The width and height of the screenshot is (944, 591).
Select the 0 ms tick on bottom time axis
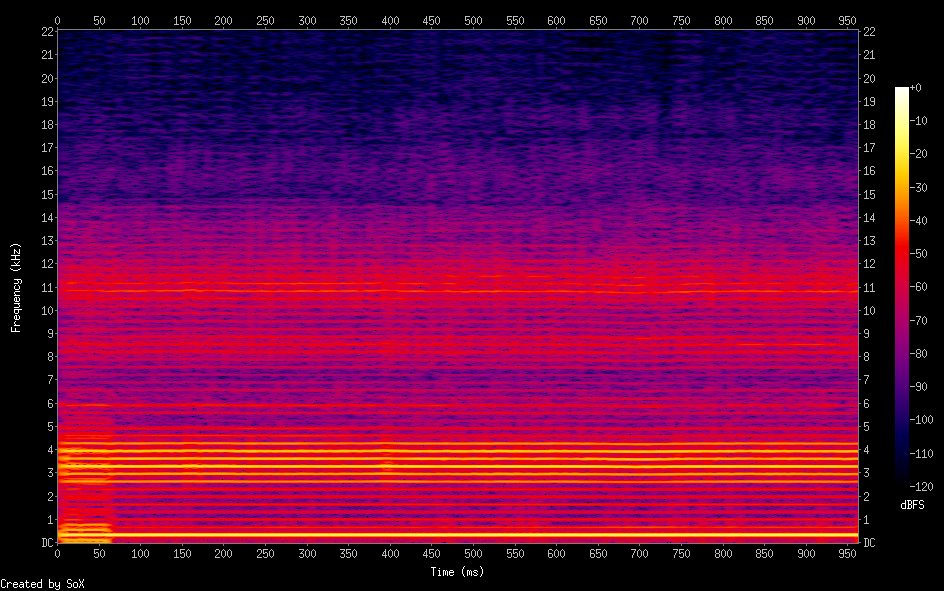click(x=58, y=553)
